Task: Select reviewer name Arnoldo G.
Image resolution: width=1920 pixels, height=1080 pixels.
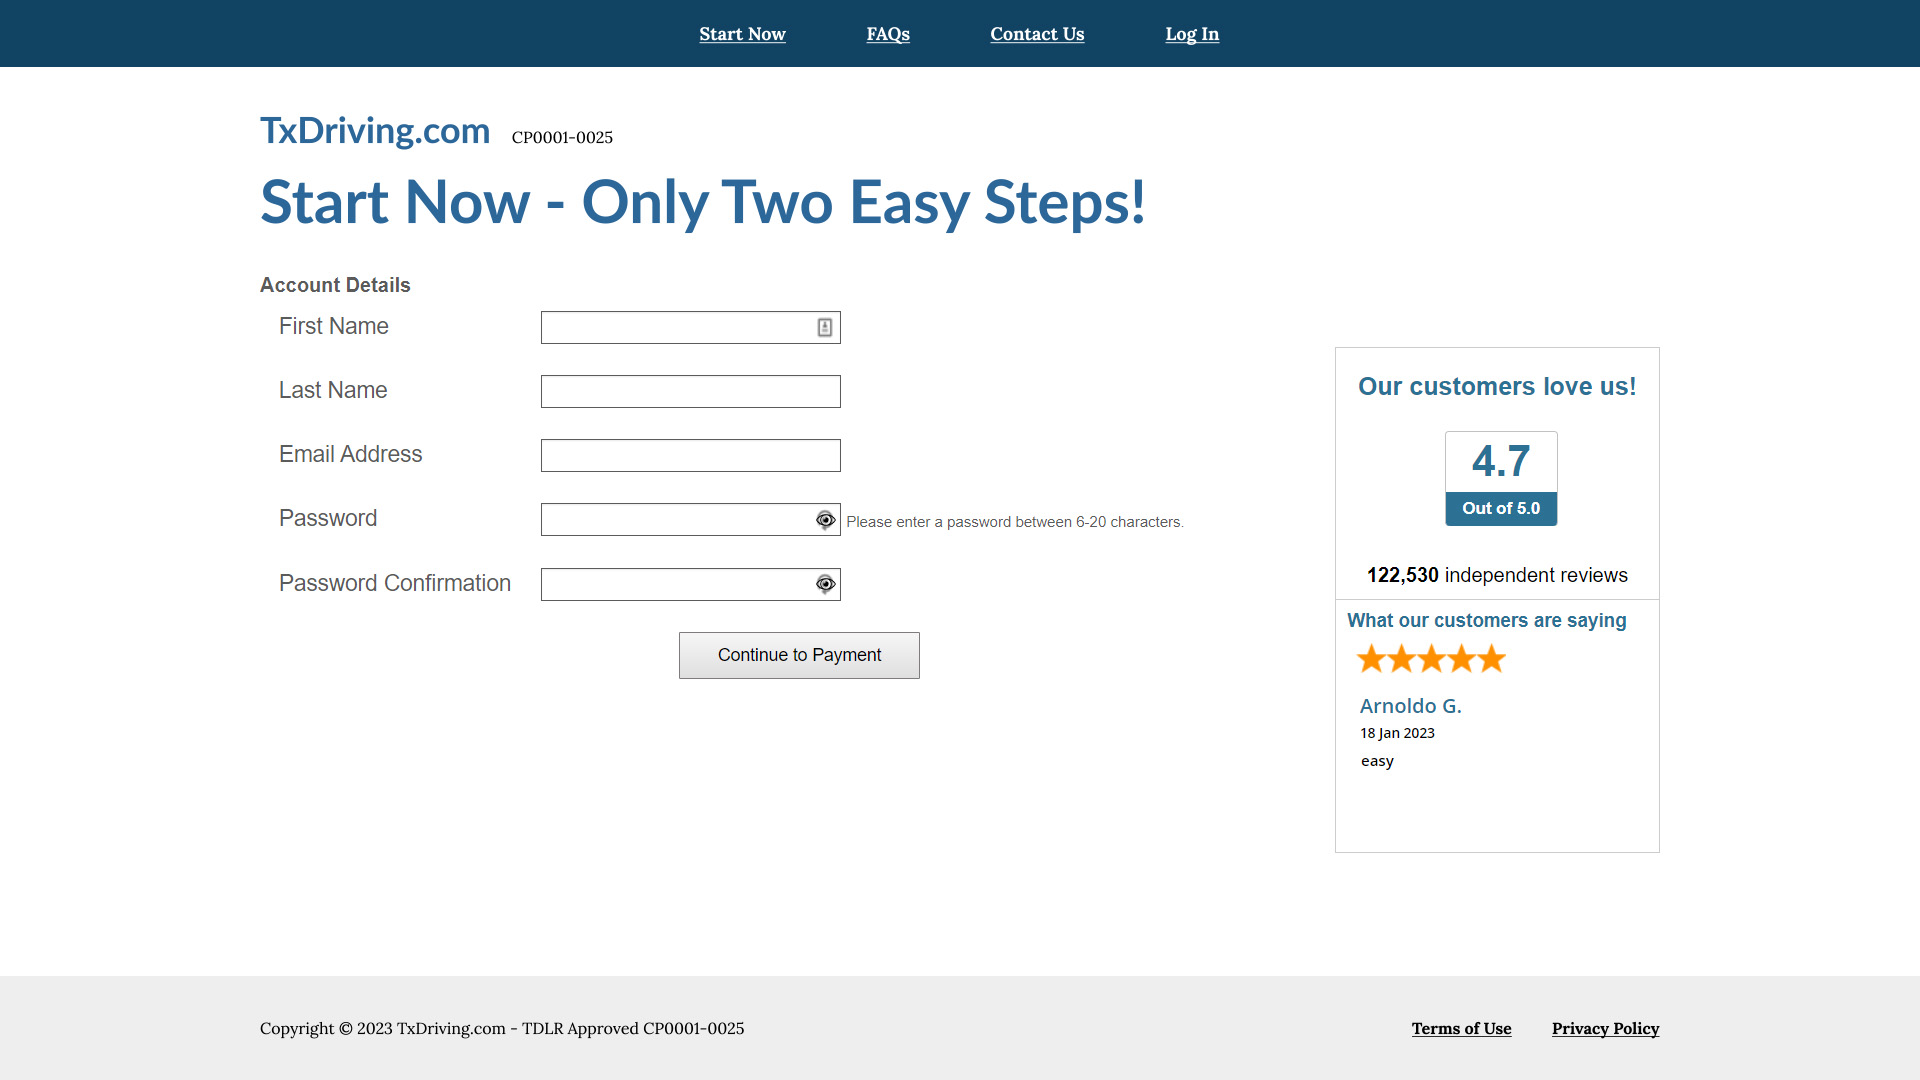Action: click(1410, 706)
